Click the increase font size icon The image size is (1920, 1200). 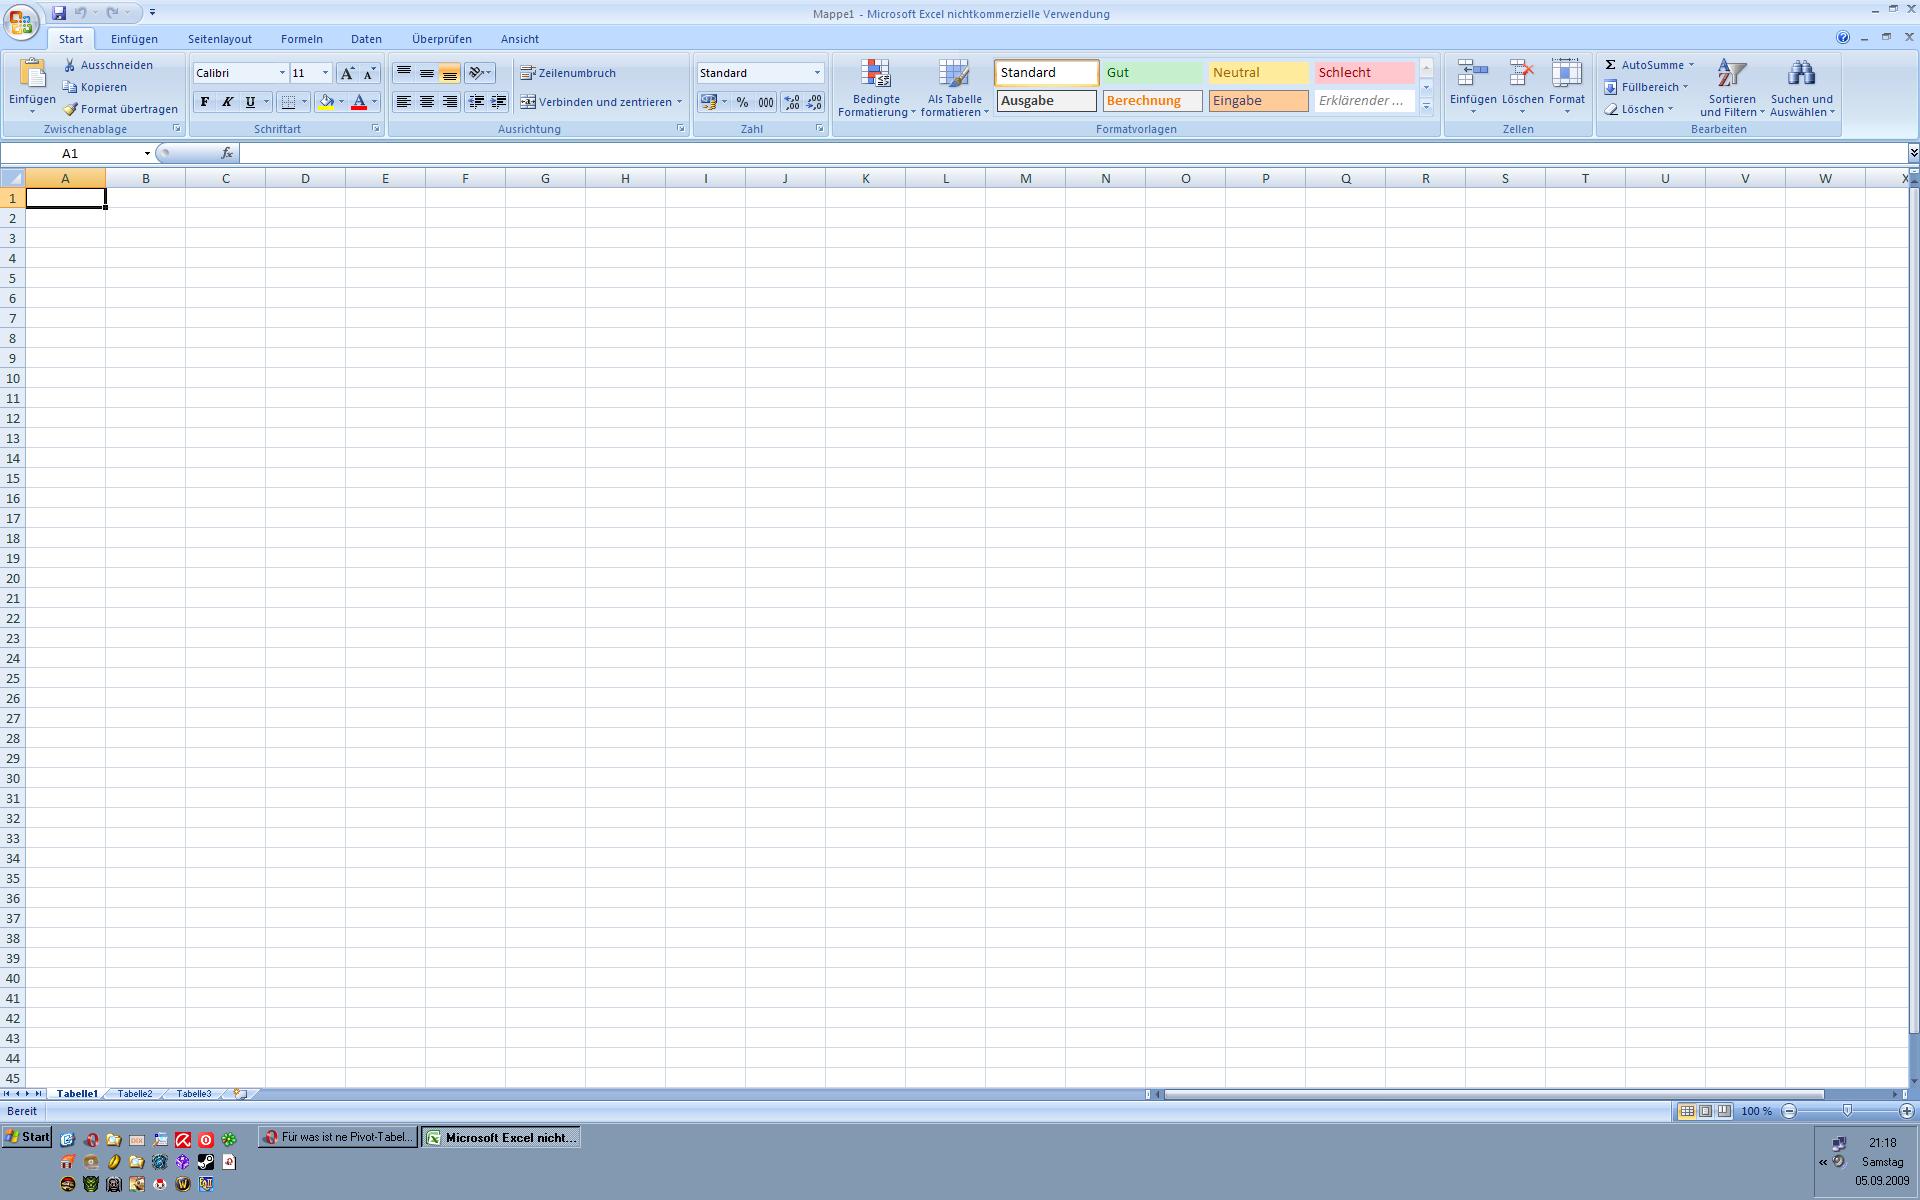347,73
